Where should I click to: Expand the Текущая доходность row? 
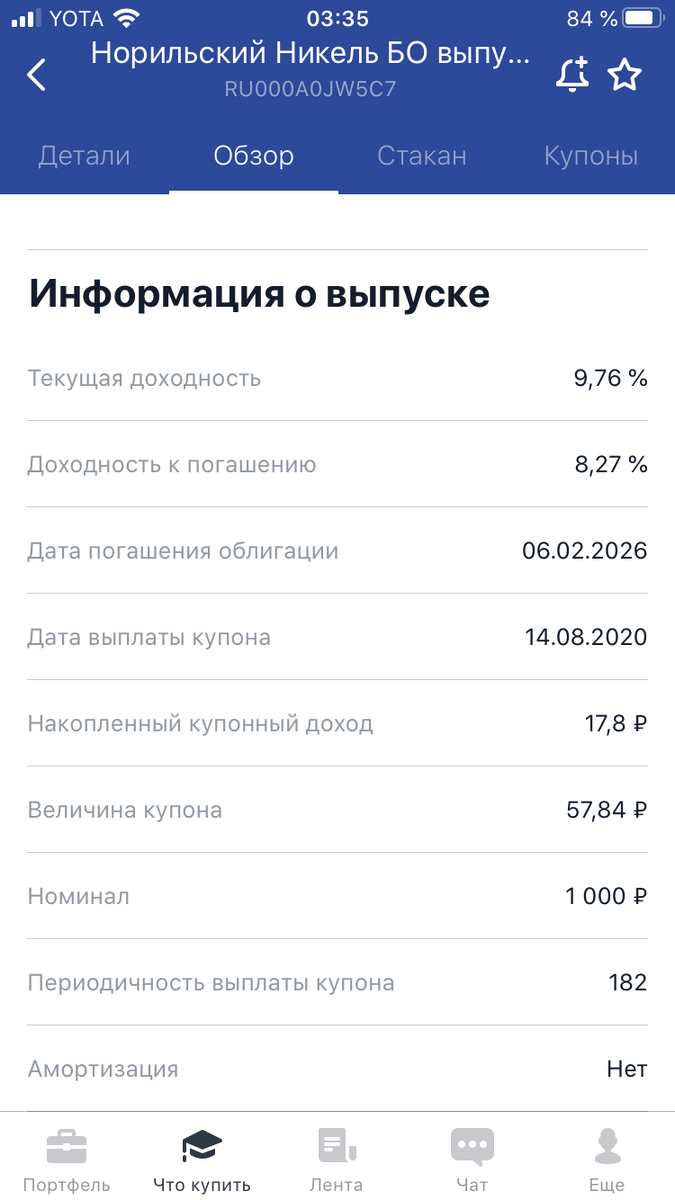(337, 378)
